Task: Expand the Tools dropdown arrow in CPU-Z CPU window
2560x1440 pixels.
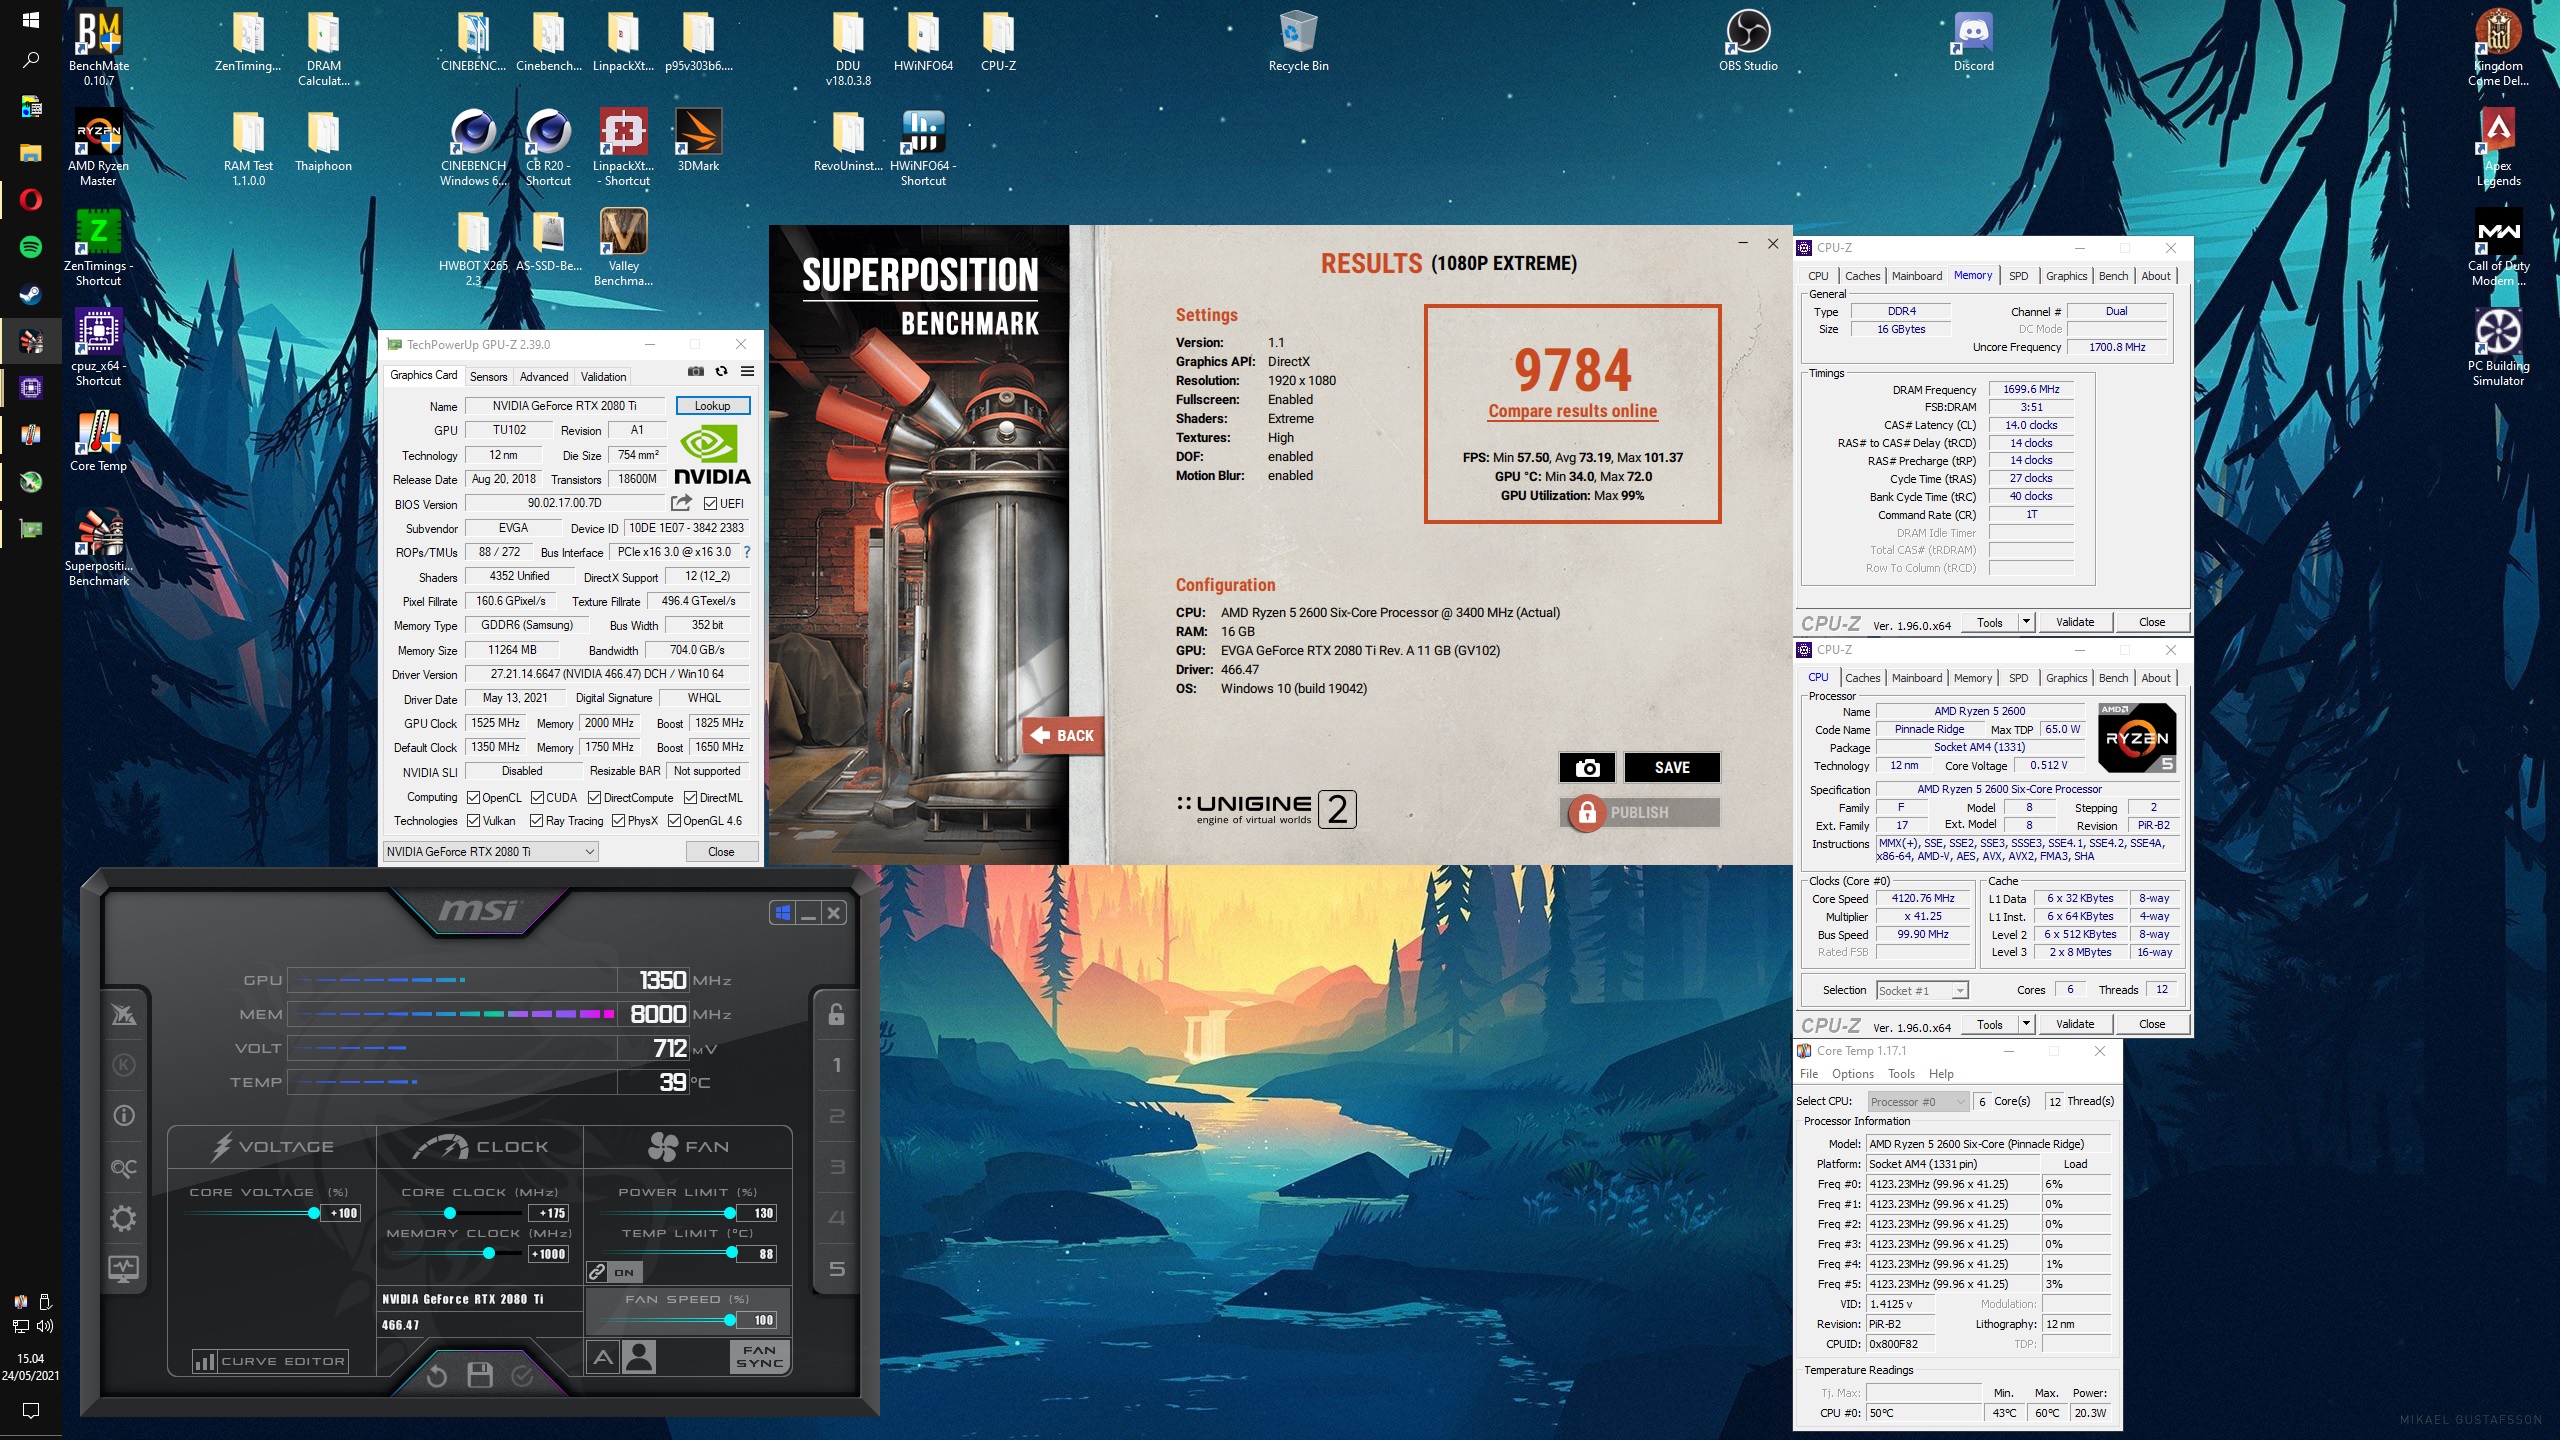Action: coord(2026,1023)
